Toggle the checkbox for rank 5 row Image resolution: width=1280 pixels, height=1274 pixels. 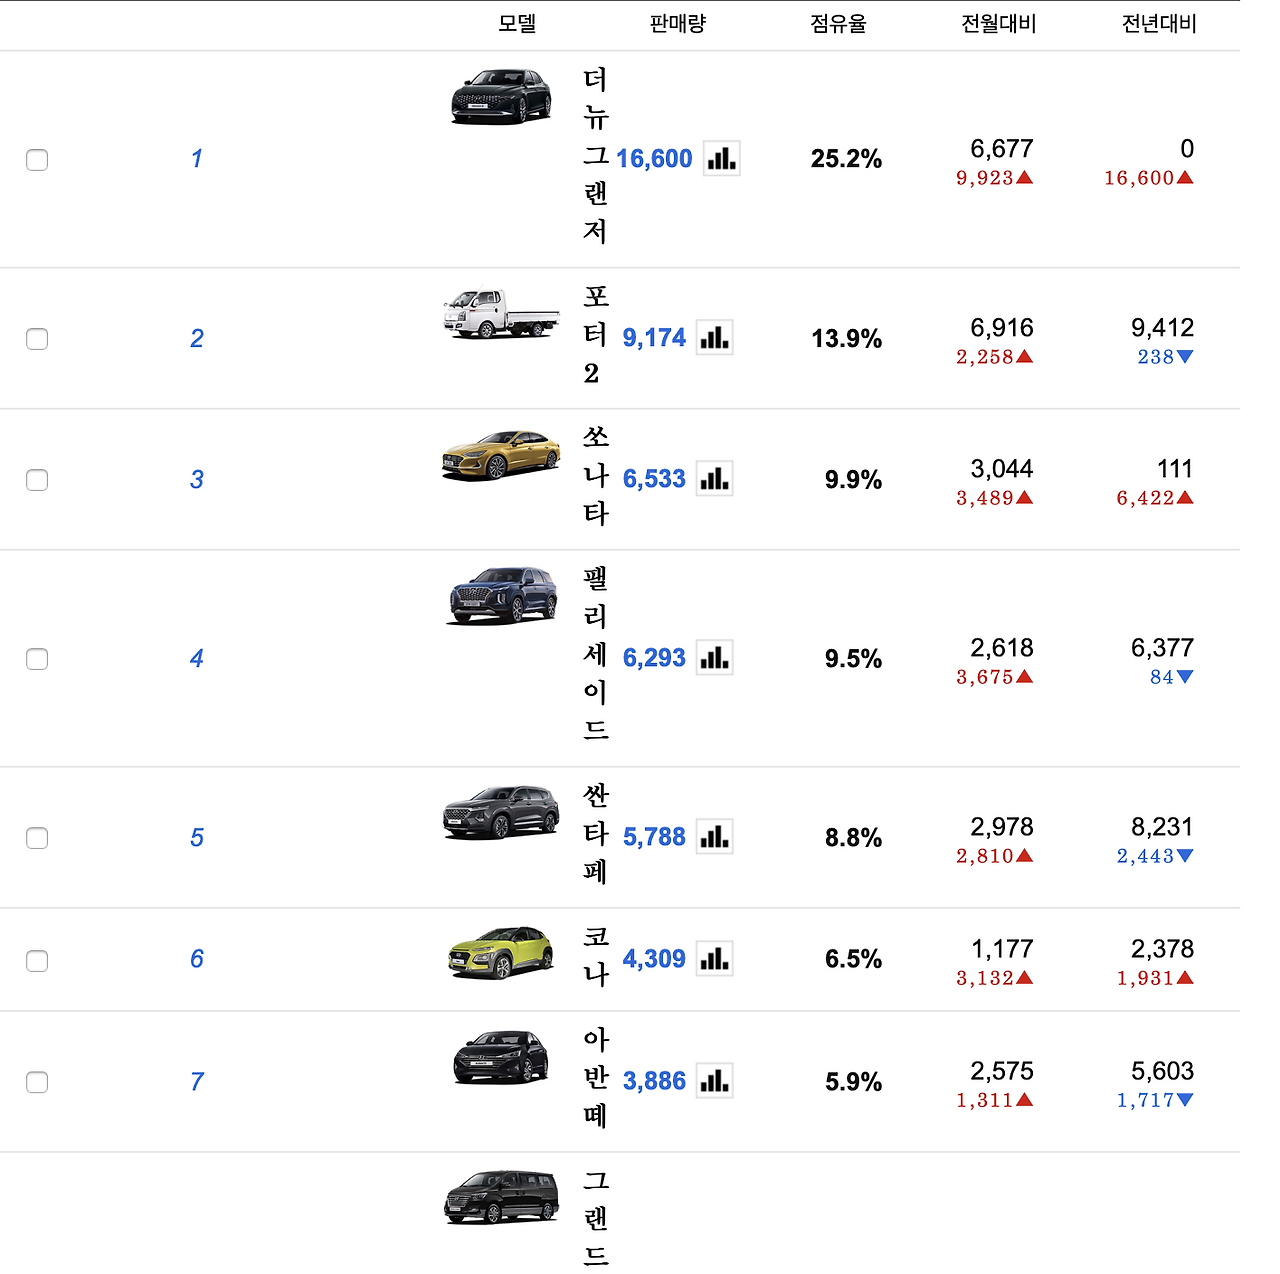(x=37, y=838)
